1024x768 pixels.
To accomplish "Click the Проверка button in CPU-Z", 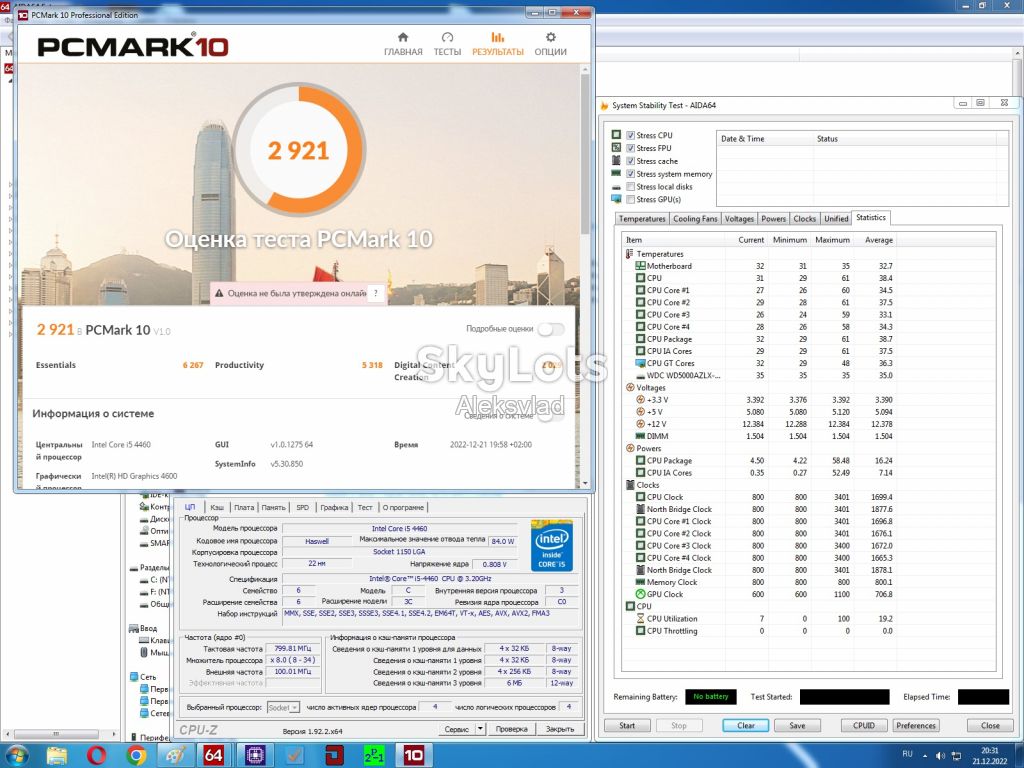I will point(511,729).
